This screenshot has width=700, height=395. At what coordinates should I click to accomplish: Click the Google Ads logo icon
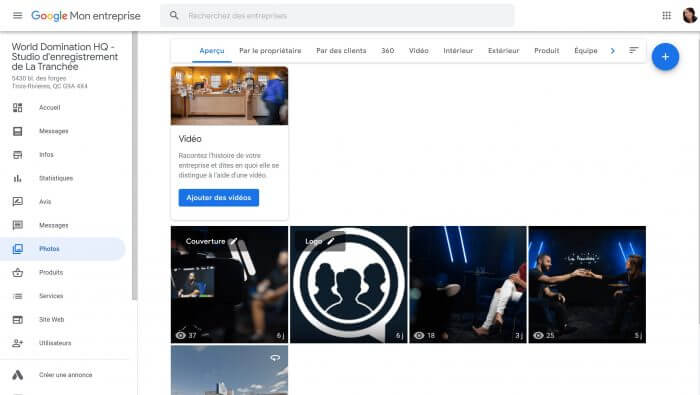coord(17,375)
